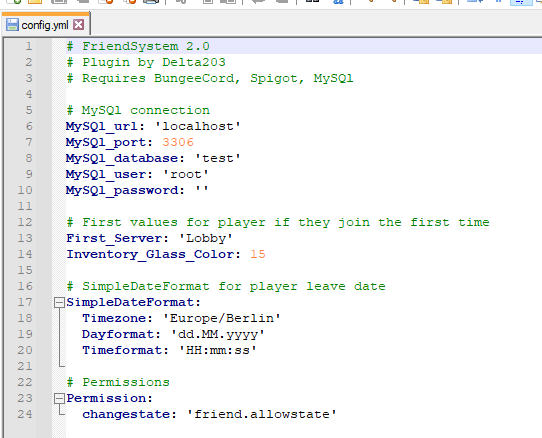Click the port value 3306
This screenshot has width=542, height=438.
[178, 142]
